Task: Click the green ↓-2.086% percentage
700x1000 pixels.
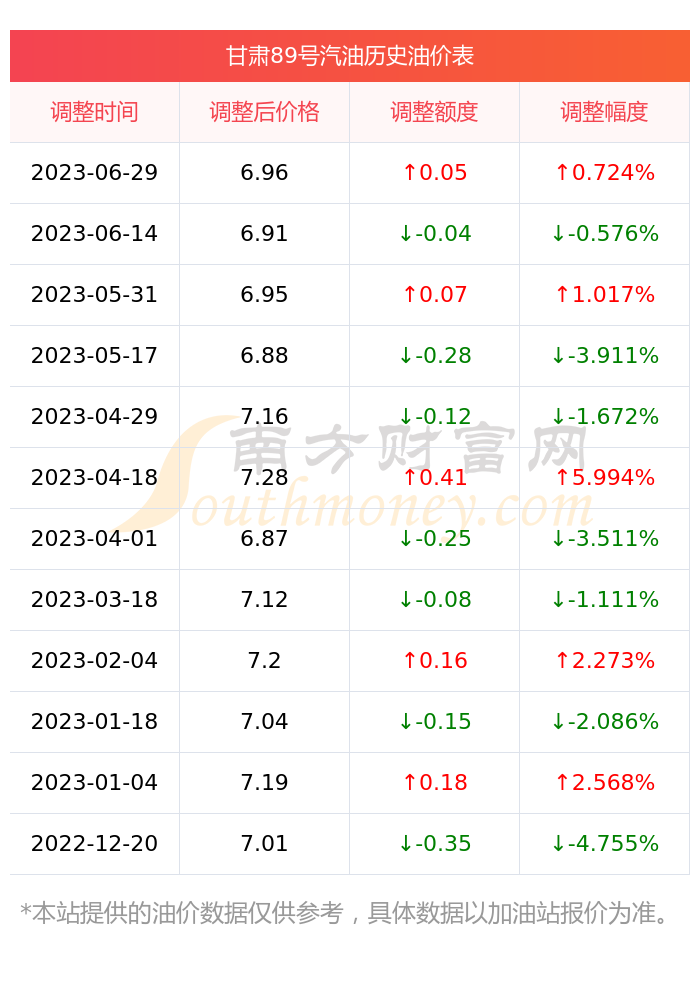Action: click(x=604, y=721)
